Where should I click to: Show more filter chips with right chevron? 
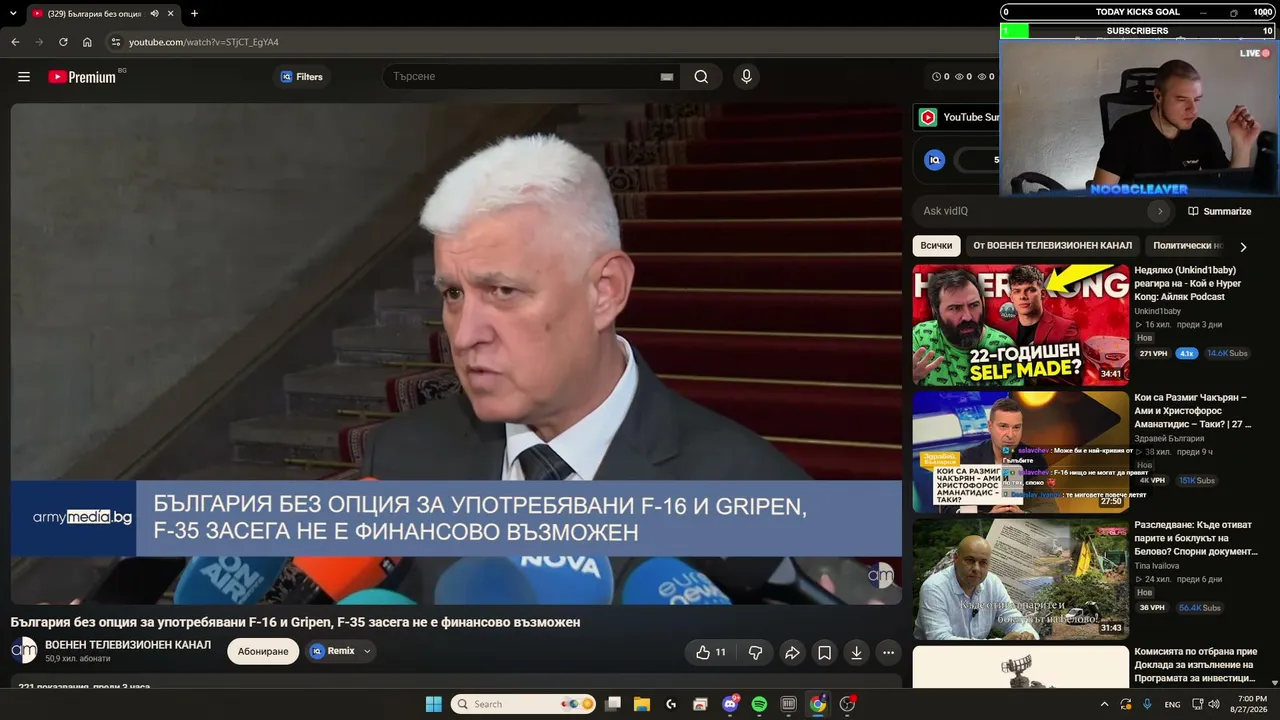click(1243, 246)
